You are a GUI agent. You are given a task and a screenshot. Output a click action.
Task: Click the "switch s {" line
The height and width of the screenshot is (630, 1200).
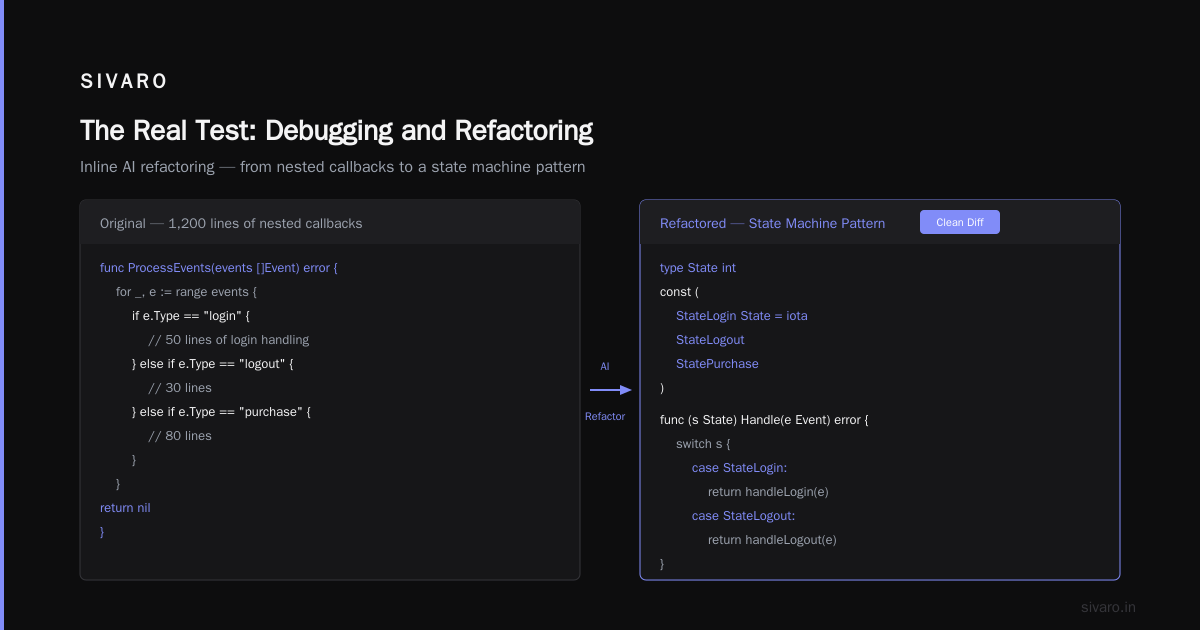(703, 444)
